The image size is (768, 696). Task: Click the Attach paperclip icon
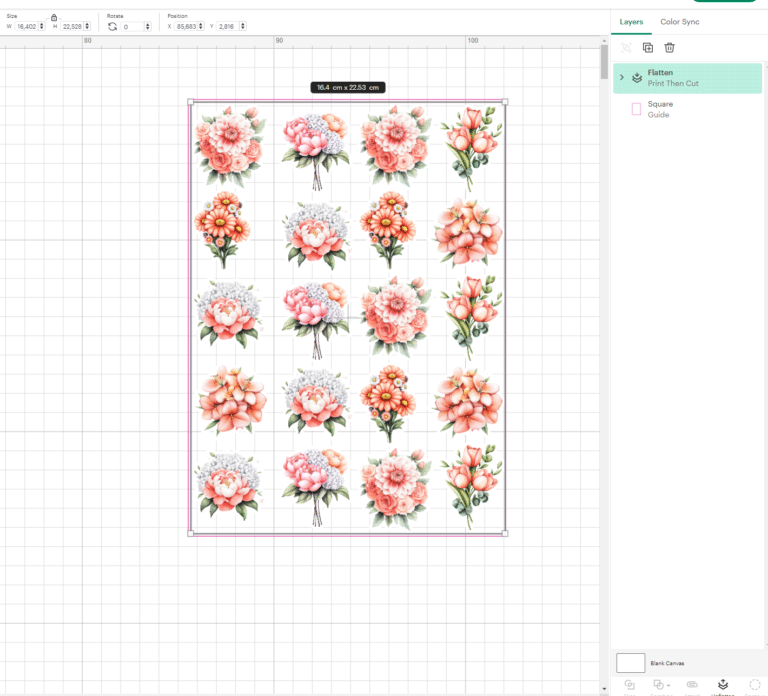coord(692,684)
